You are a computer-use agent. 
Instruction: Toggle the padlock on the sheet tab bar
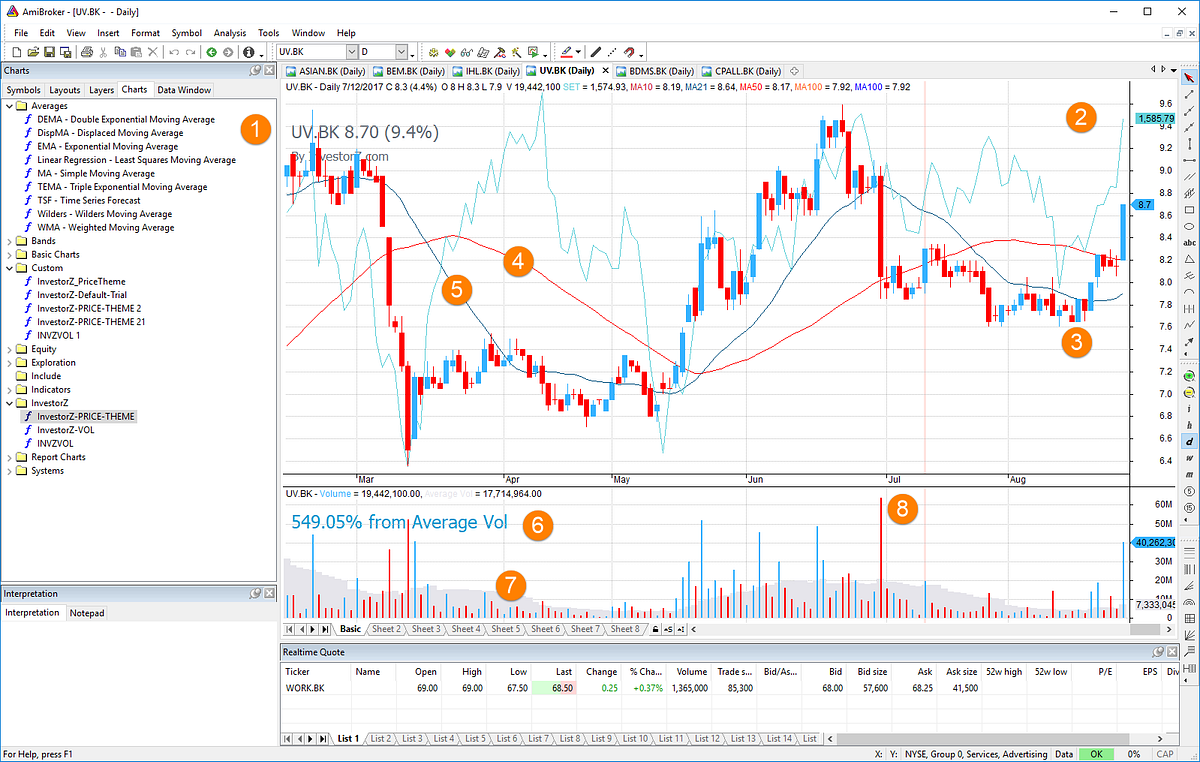(656, 629)
